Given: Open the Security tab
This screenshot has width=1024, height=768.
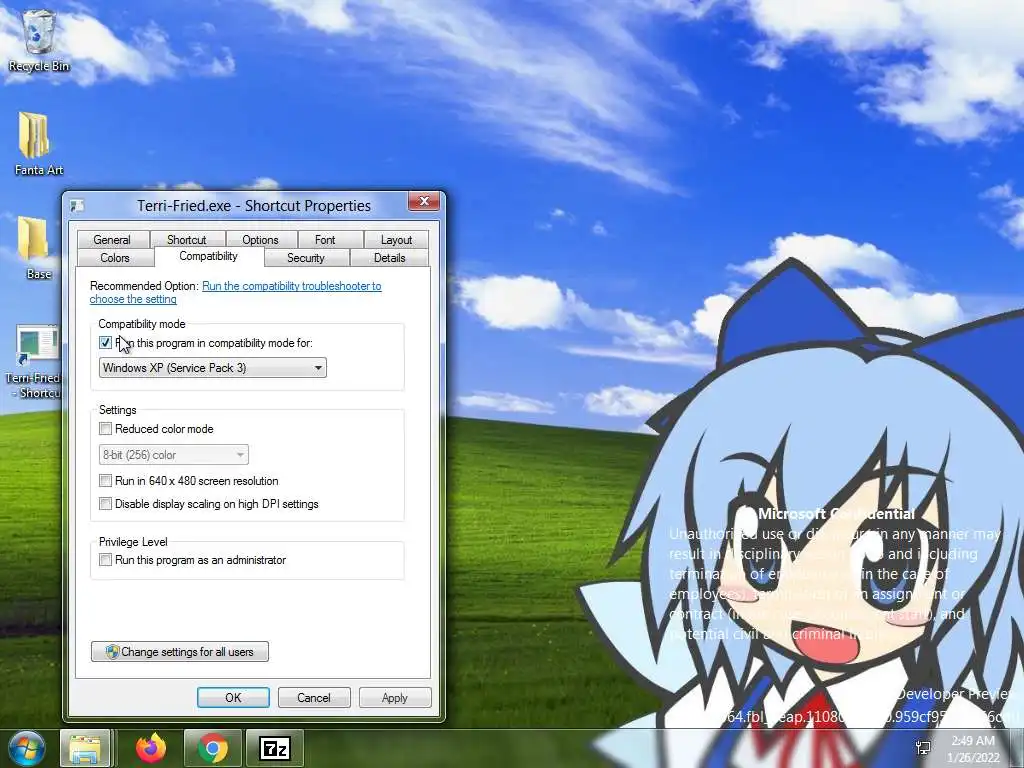Looking at the screenshot, I should coord(306,257).
